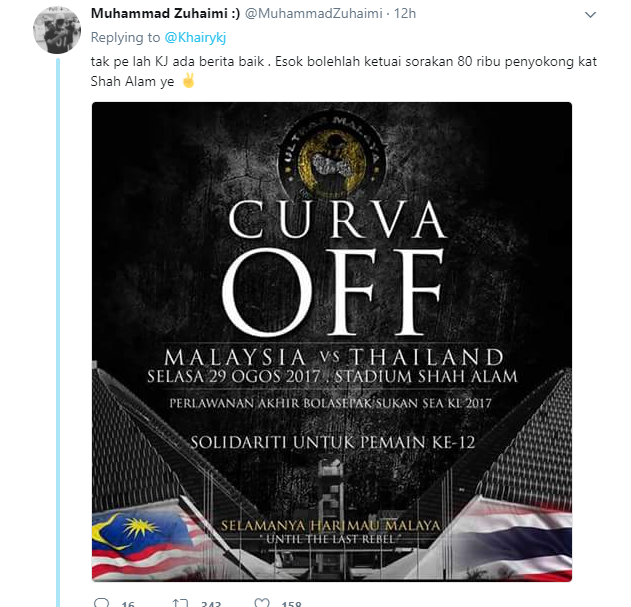This screenshot has width=631, height=607.
Task: Open Muhammad Zuhaimi's profile avatar
Action: coord(57,30)
